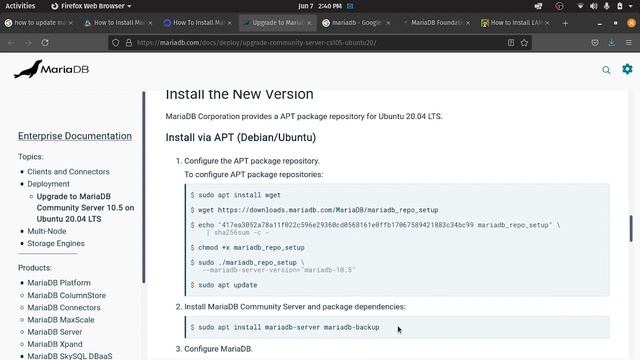Click Activities in the top bar
Screen dimensions: 640x360
point(20,6)
